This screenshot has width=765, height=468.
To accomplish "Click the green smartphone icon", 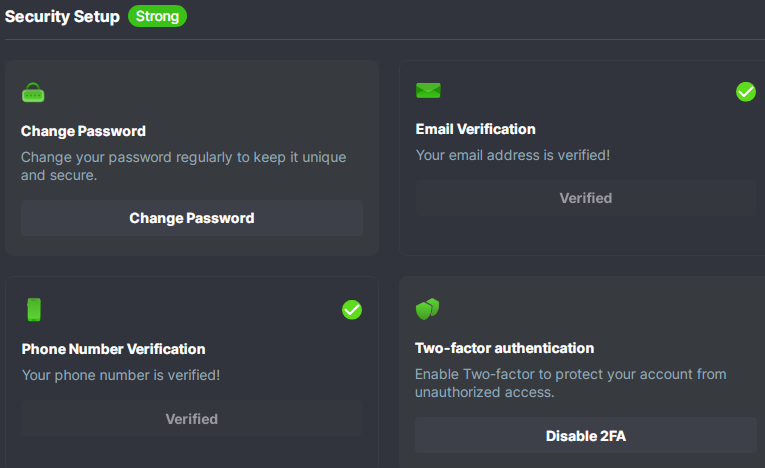I will [34, 310].
